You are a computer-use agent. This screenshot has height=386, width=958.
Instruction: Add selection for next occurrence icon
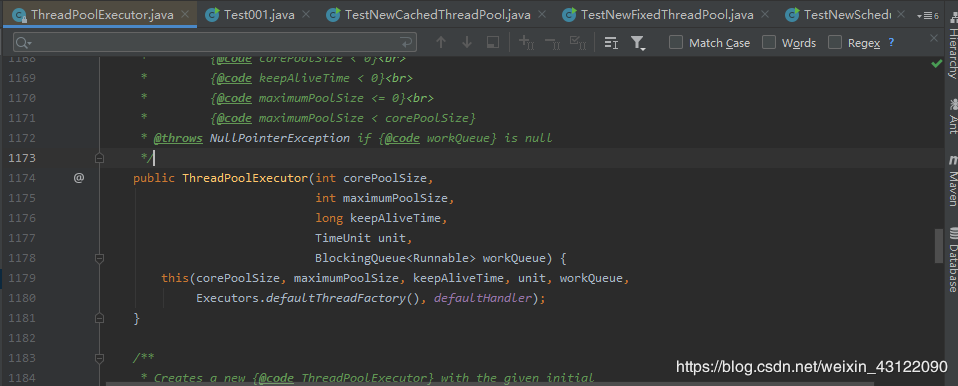(526, 42)
